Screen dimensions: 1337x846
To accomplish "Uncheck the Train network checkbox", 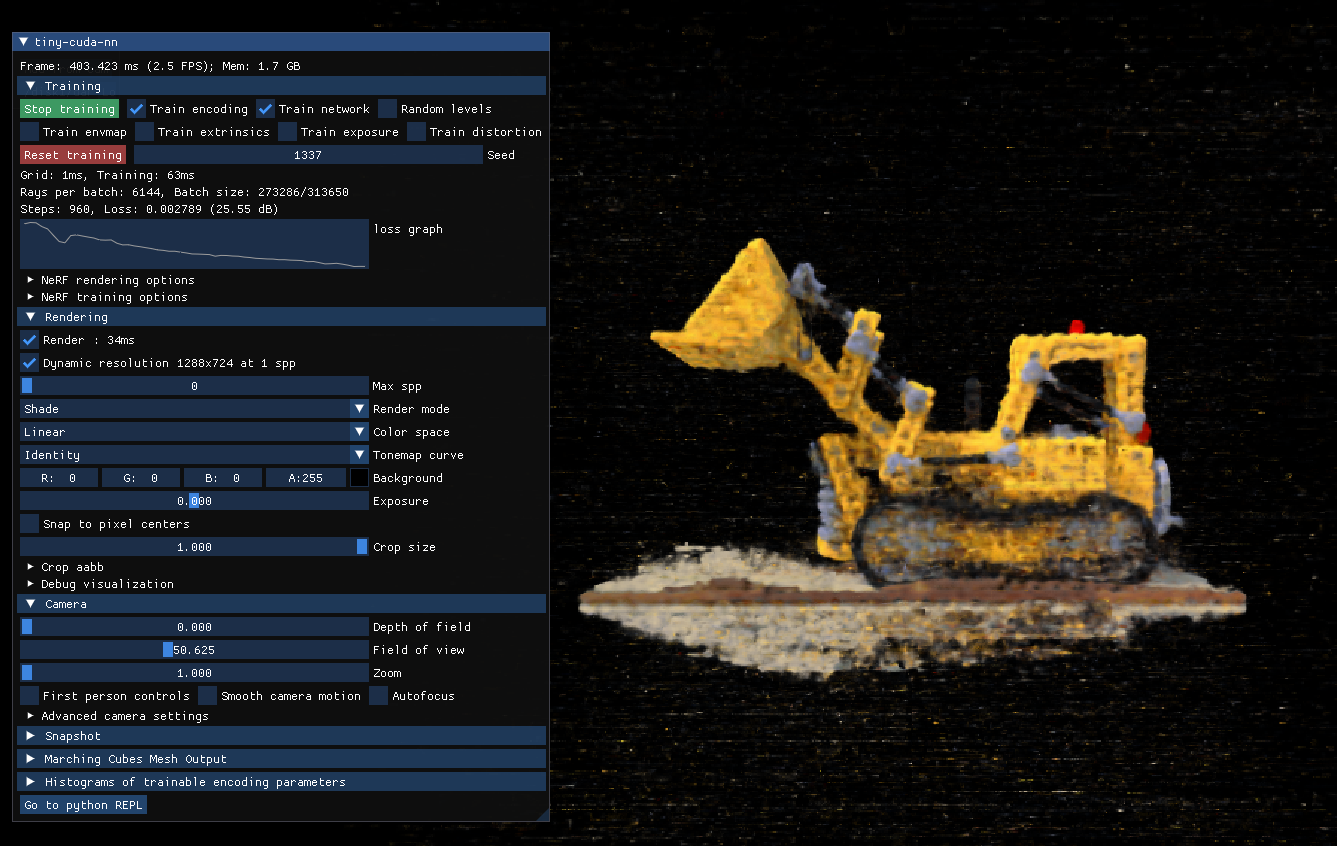I will pos(265,109).
